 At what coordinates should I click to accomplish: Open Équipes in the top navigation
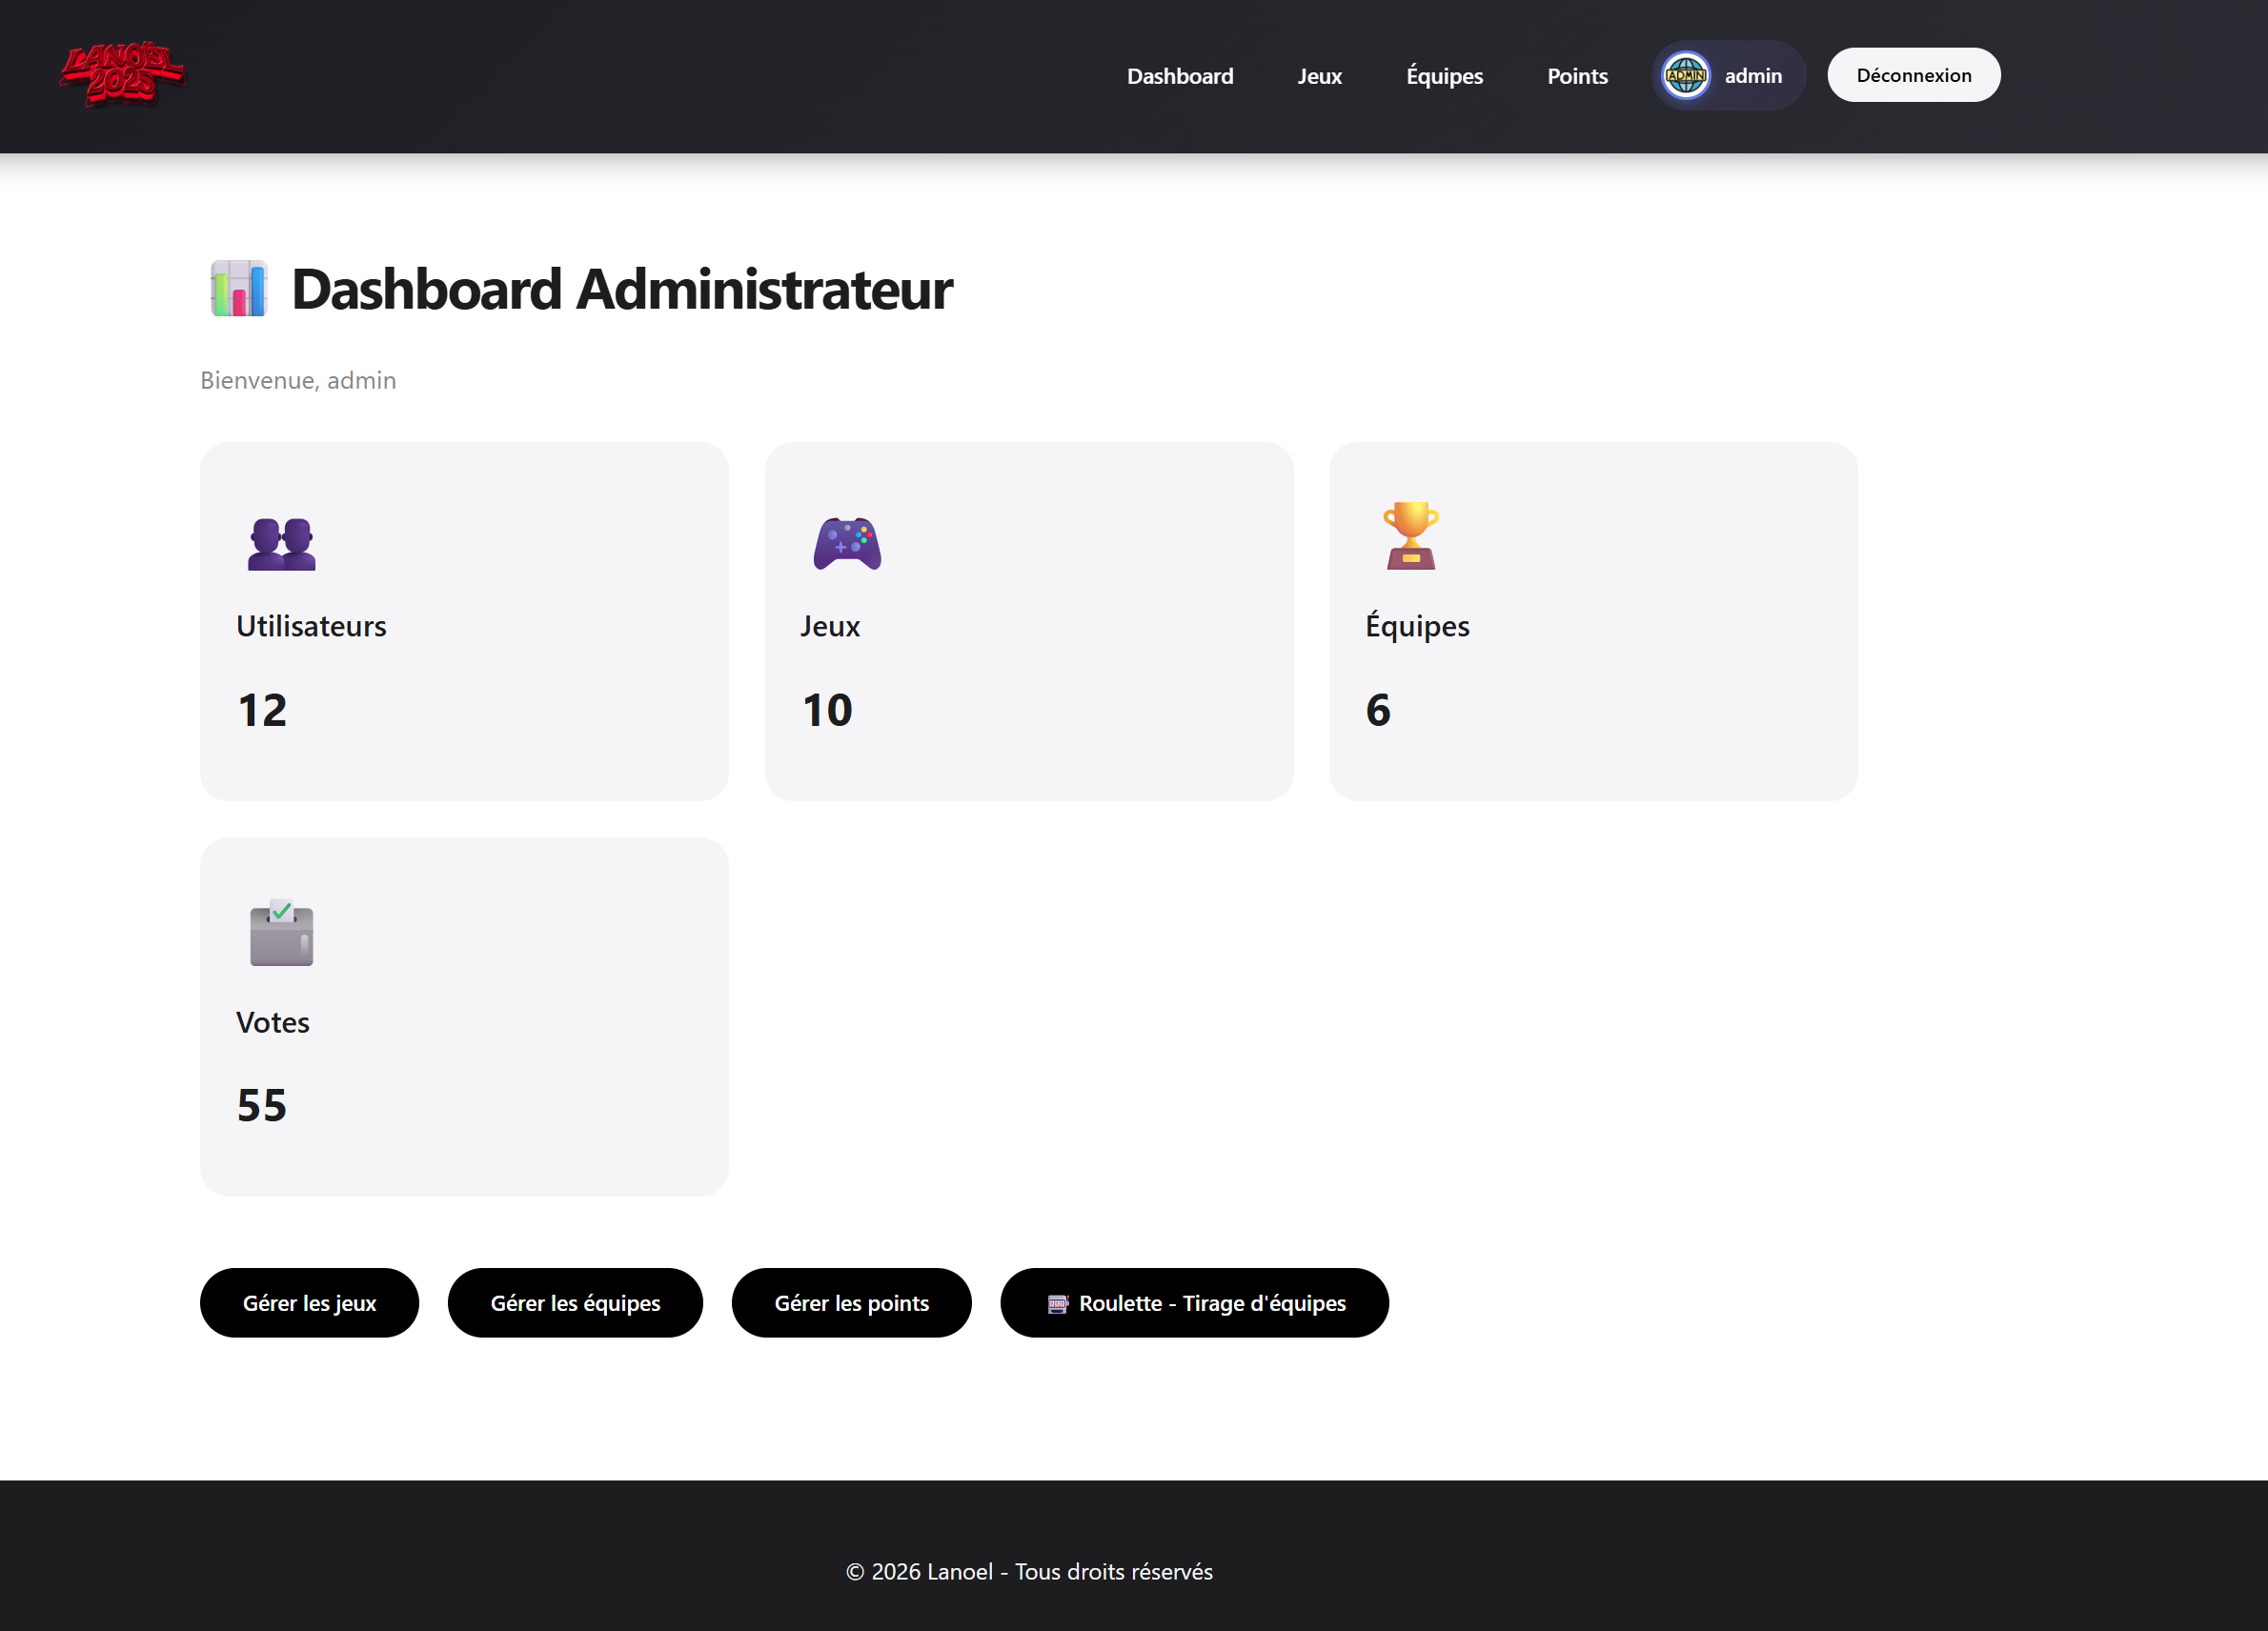click(1445, 76)
